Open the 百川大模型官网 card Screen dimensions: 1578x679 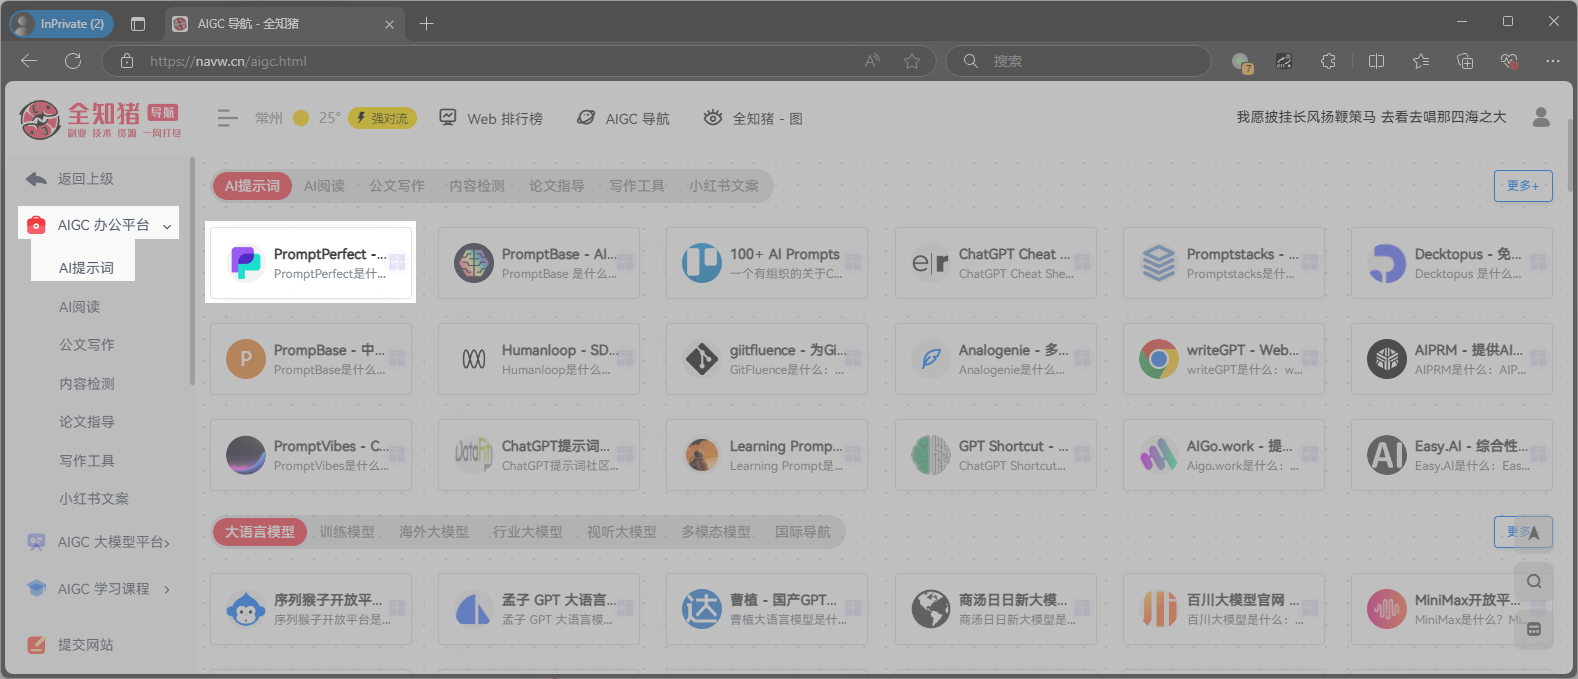(1224, 609)
